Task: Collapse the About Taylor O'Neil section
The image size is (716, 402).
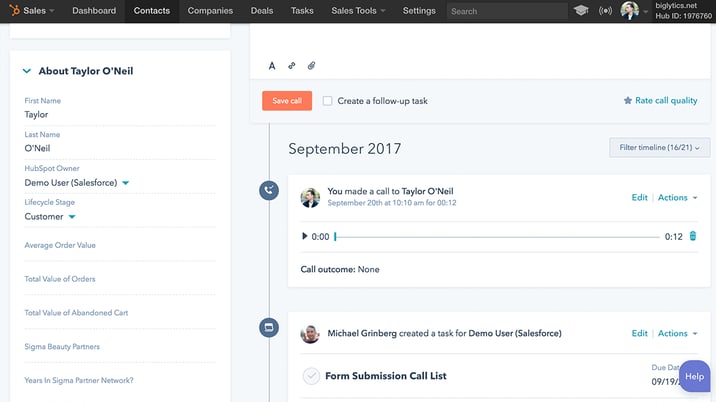Action: point(27,71)
